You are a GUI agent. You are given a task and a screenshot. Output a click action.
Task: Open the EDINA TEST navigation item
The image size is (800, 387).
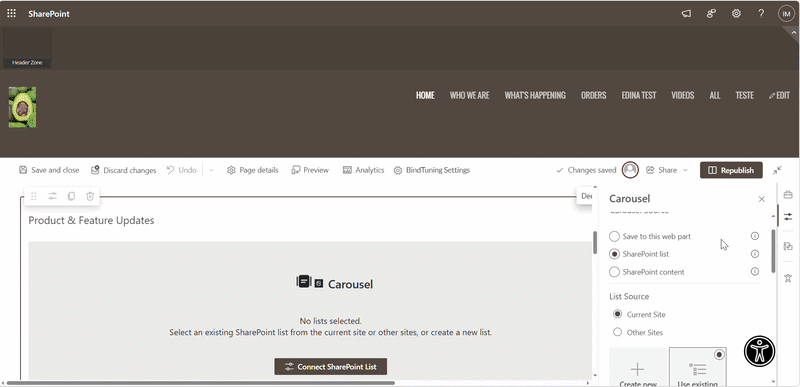[x=639, y=95]
